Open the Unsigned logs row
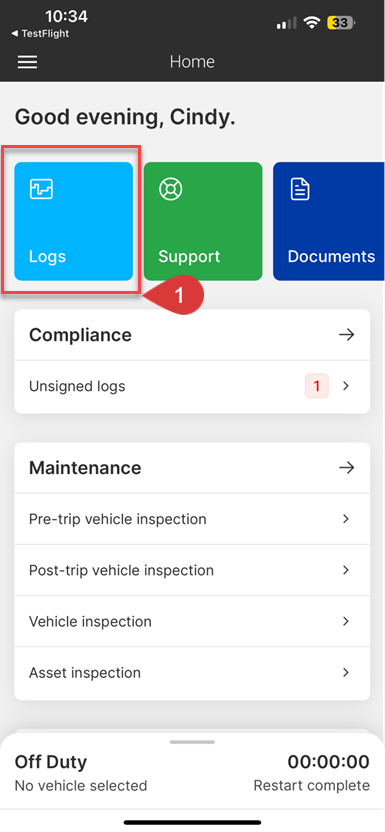This screenshot has width=385, height=832. 192,387
